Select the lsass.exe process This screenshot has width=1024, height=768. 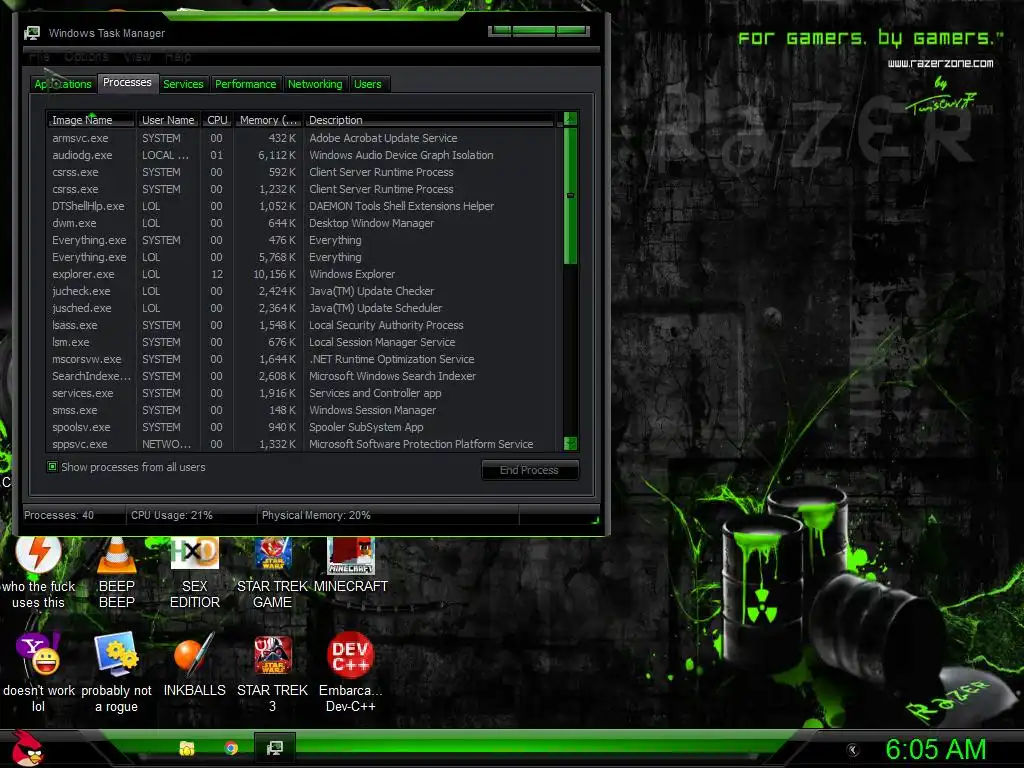(302, 325)
